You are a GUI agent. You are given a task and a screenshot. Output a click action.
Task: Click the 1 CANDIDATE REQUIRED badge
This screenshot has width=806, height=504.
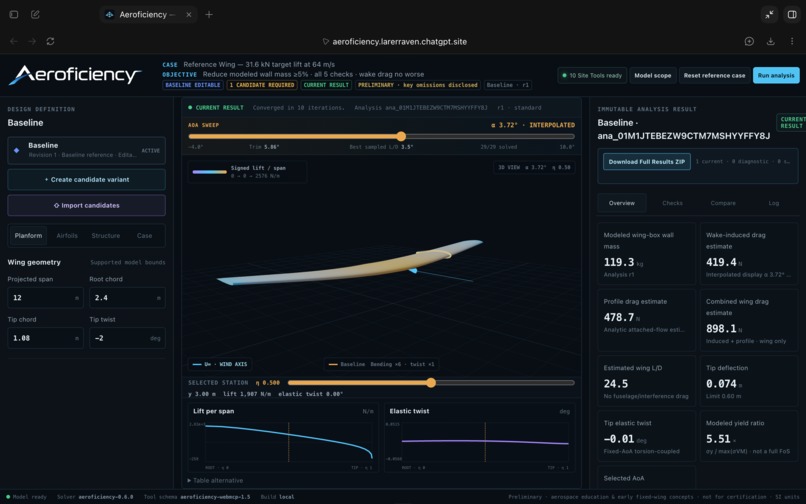click(262, 85)
